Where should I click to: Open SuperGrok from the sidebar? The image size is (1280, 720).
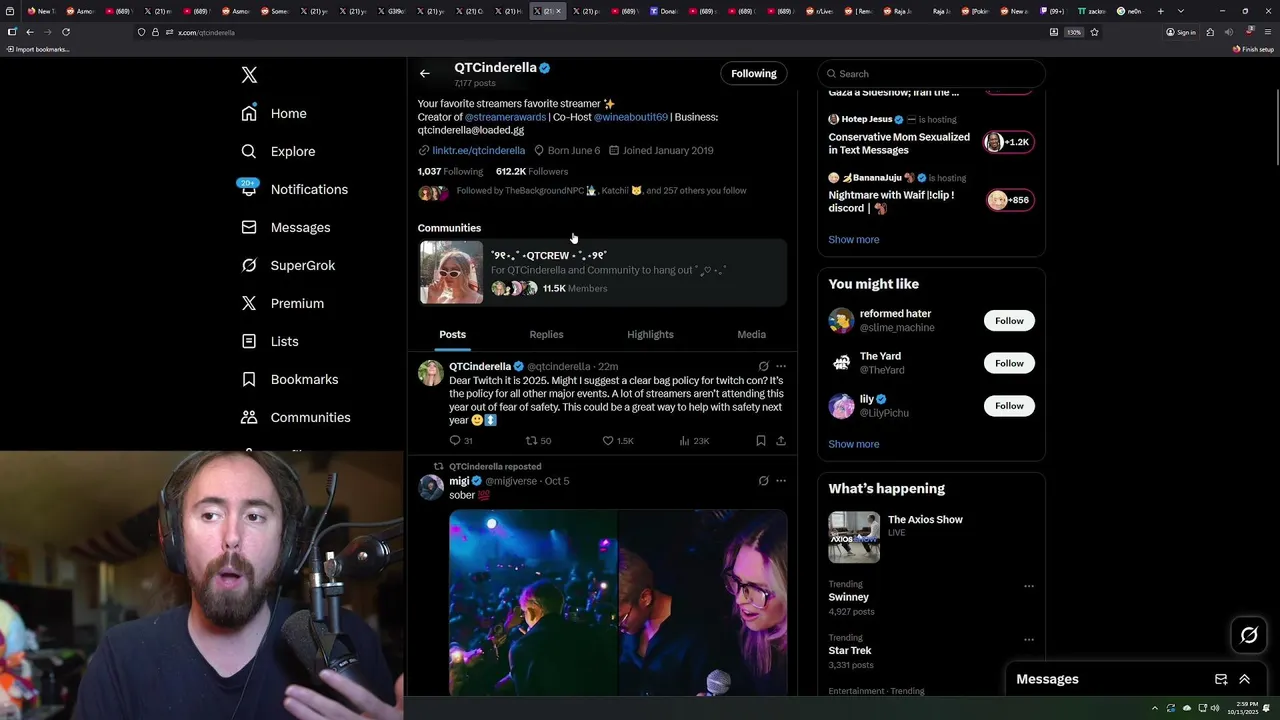288,265
